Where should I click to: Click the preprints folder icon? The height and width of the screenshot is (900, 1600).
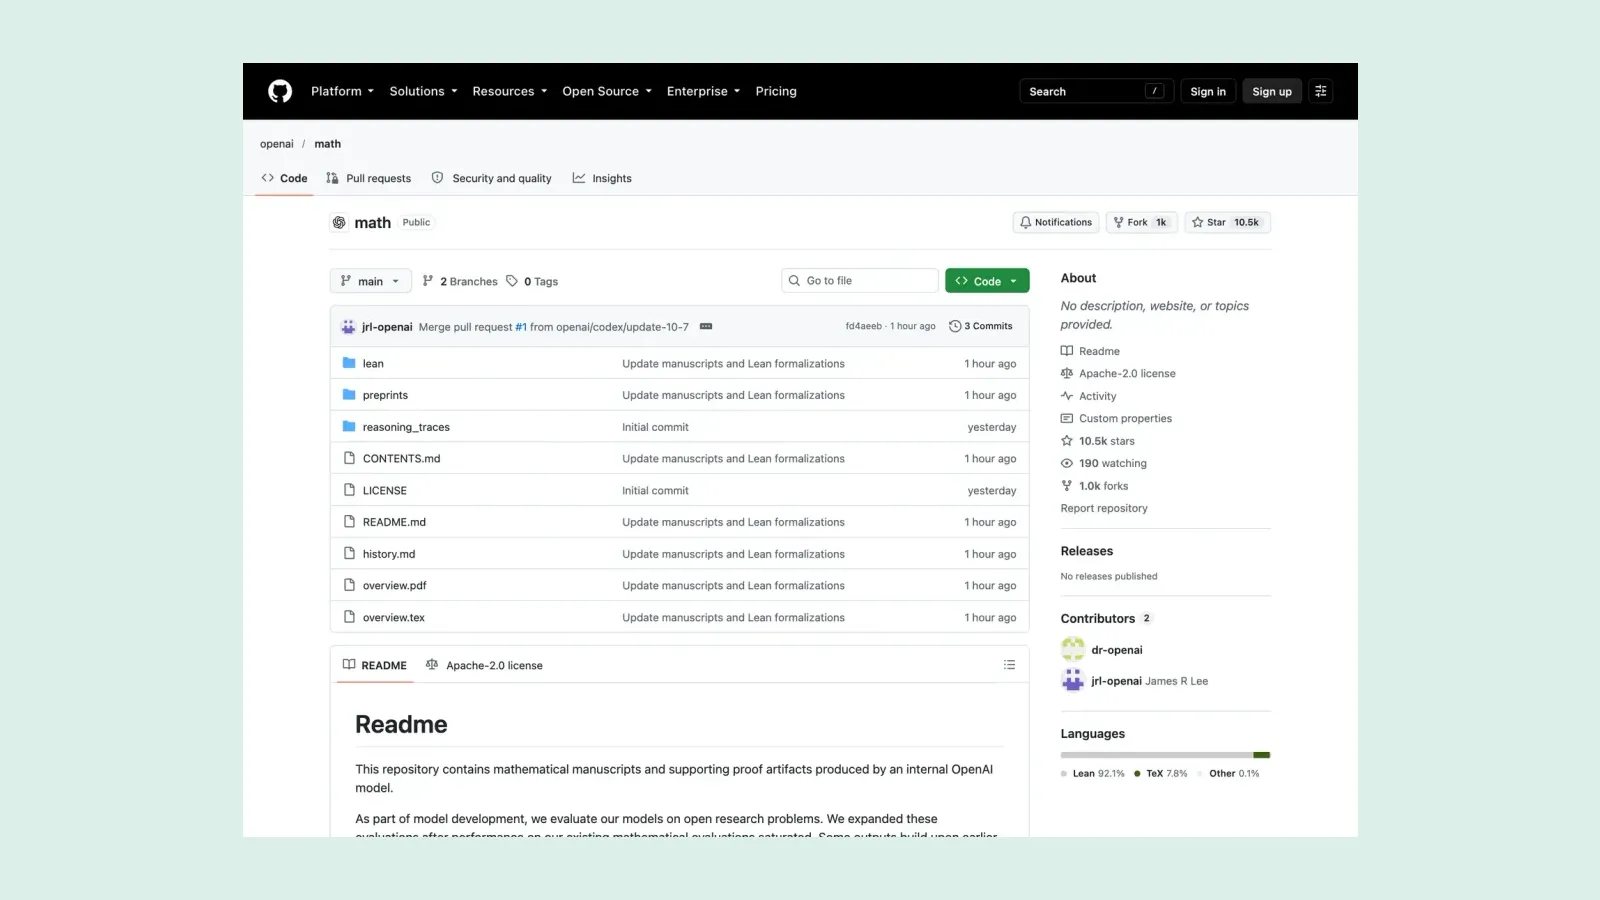pos(349,395)
